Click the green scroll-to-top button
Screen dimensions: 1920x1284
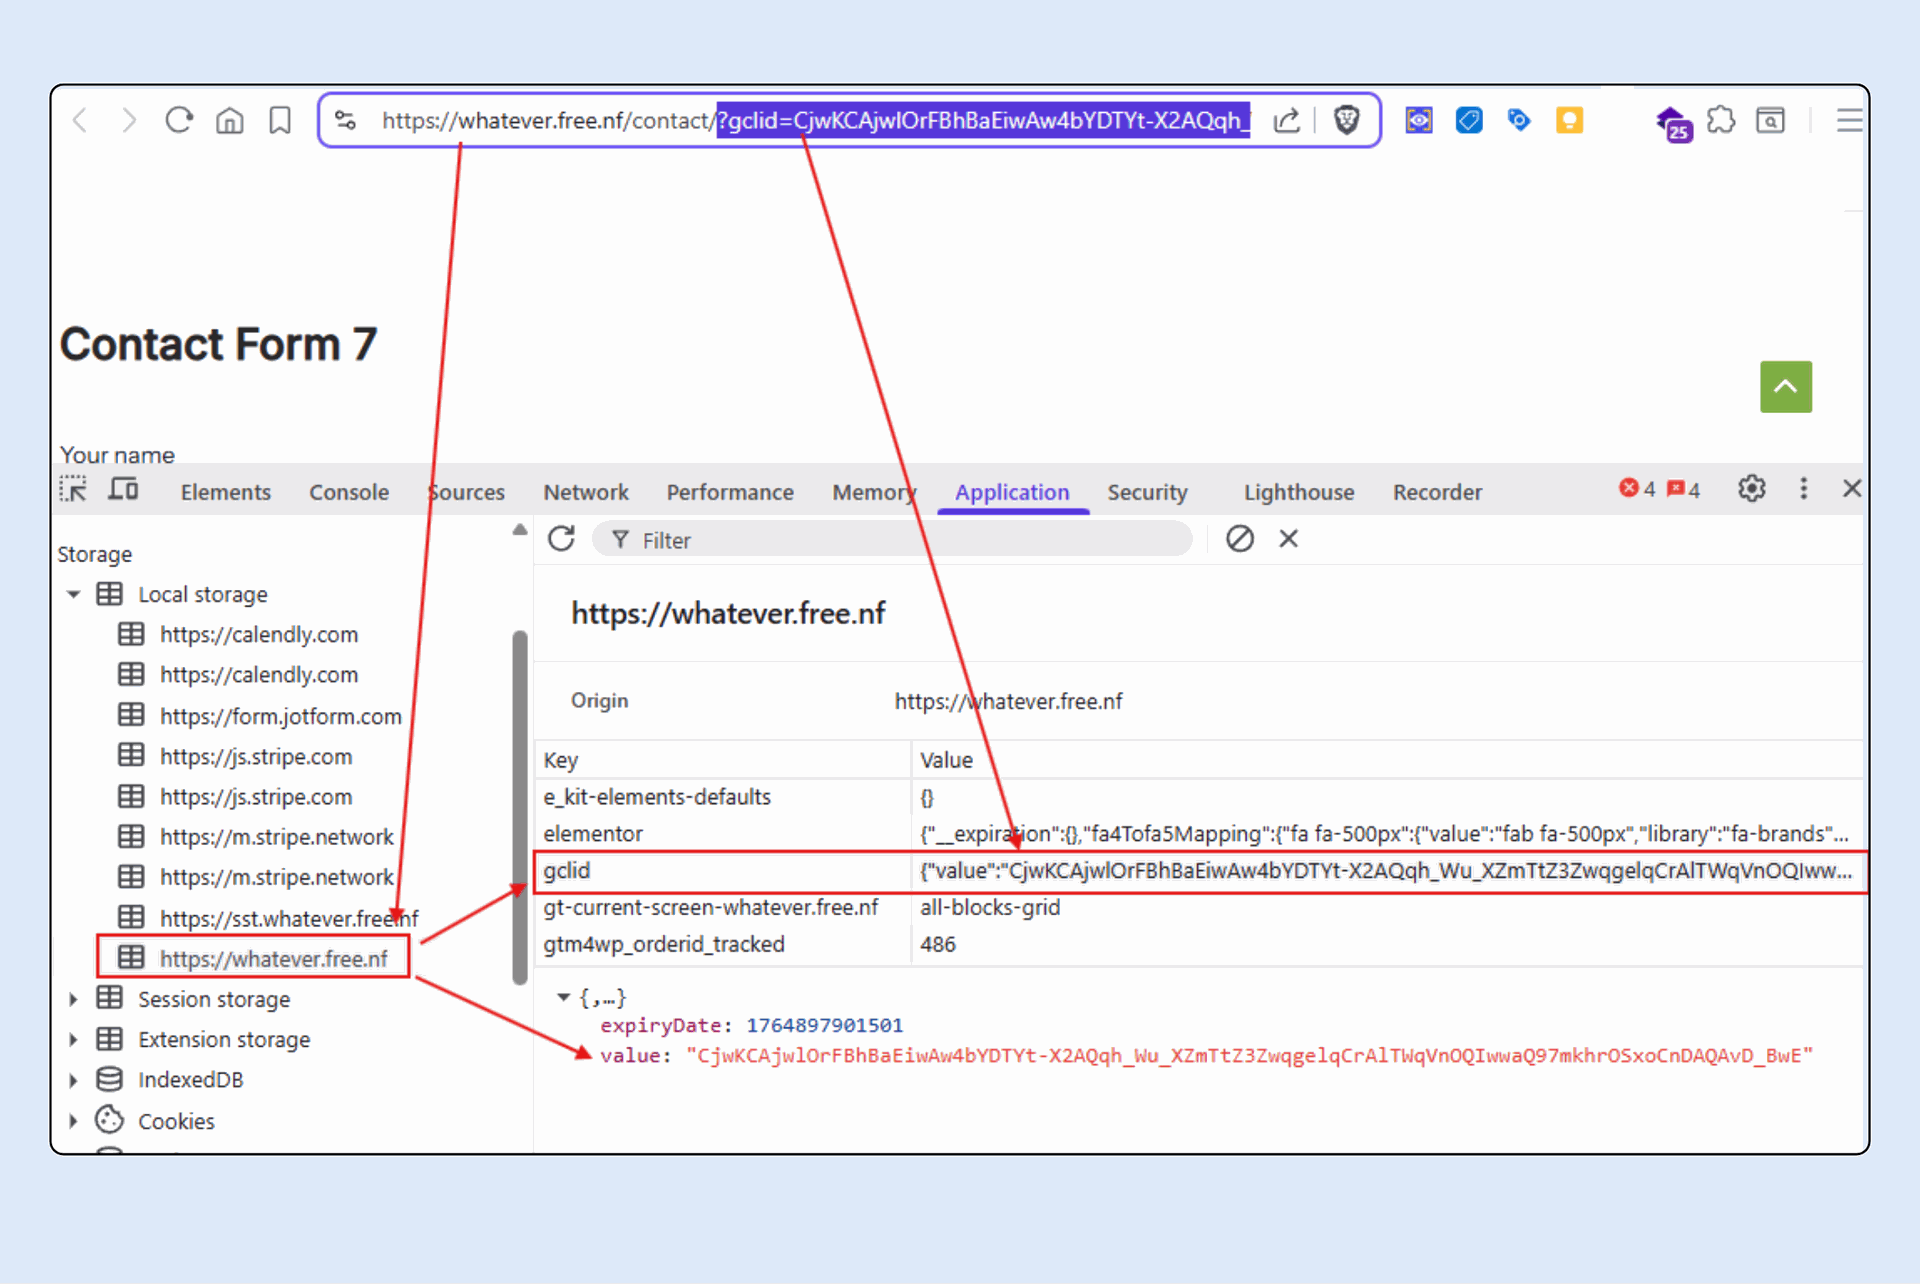(1785, 387)
